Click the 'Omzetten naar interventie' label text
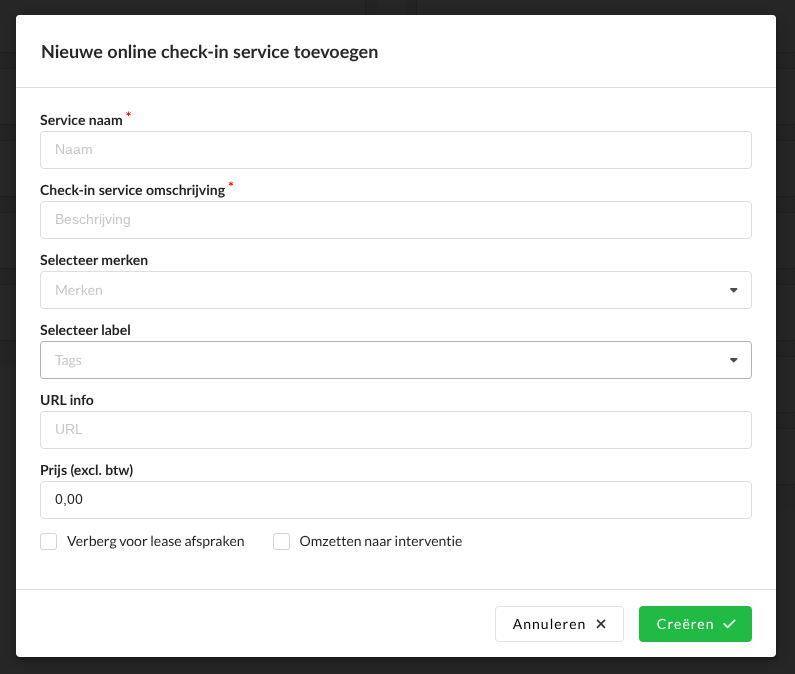 point(380,542)
